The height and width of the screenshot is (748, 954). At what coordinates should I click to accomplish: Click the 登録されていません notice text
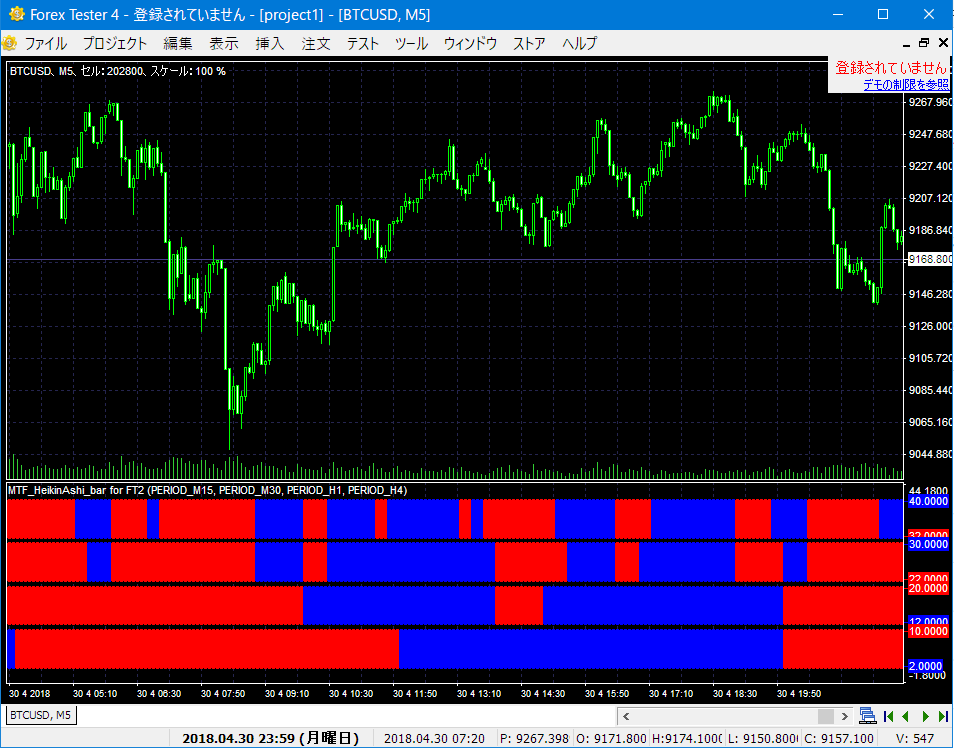(891, 68)
